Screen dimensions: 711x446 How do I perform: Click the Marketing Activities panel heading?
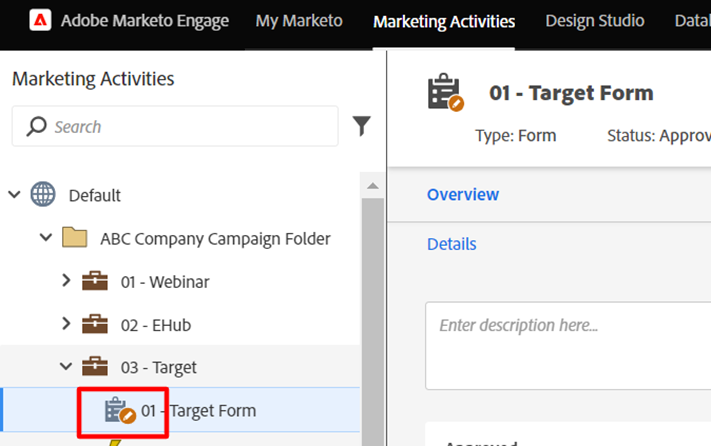point(93,79)
